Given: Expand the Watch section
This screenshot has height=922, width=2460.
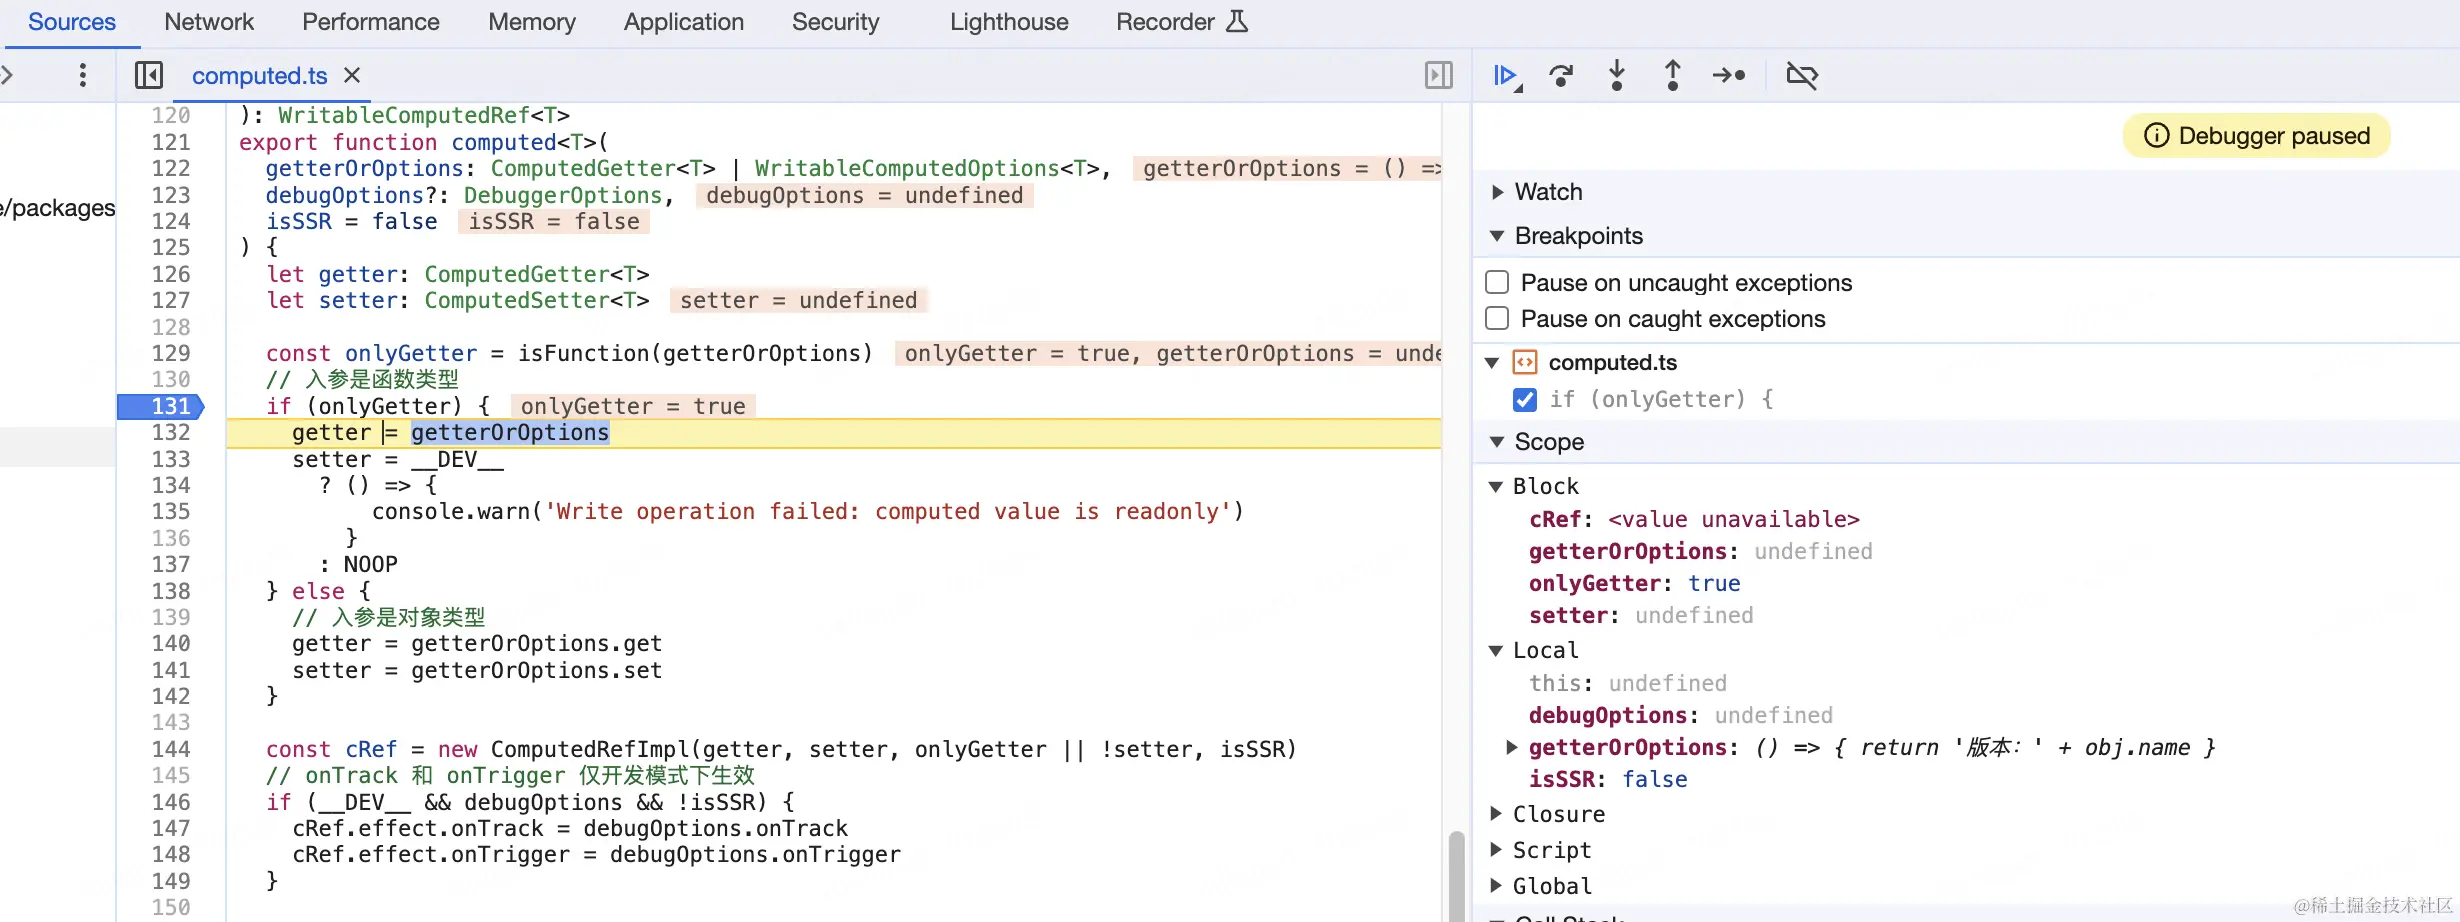Looking at the screenshot, I should [1497, 192].
